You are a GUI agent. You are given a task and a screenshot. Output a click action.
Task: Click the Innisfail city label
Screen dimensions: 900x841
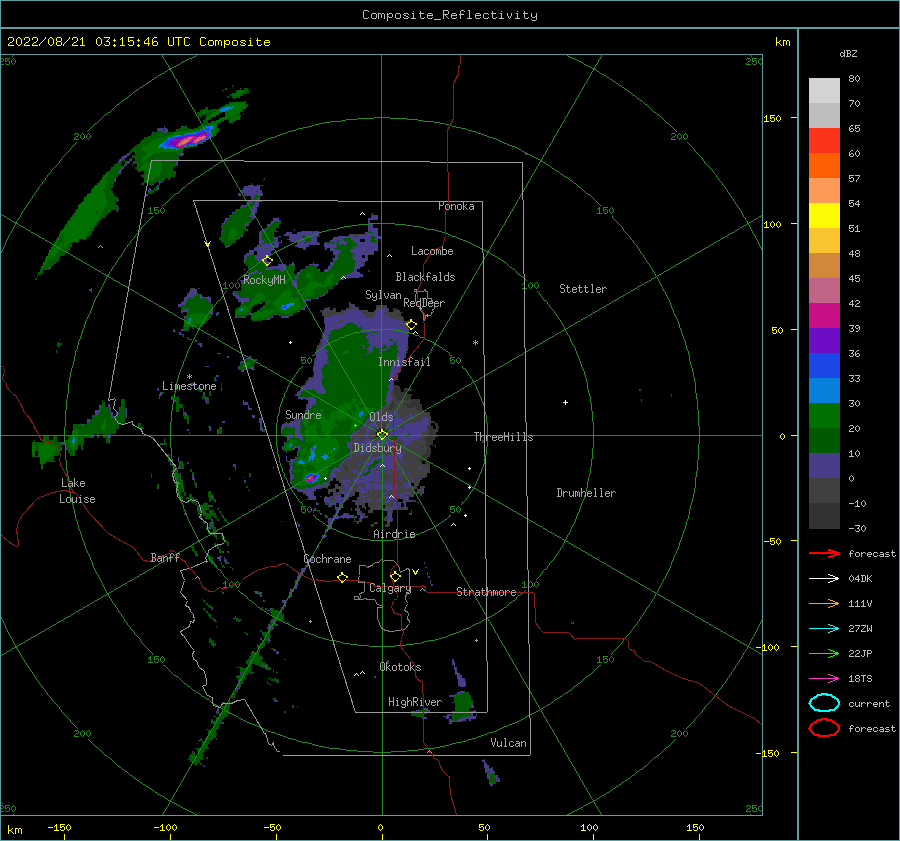coord(404,362)
